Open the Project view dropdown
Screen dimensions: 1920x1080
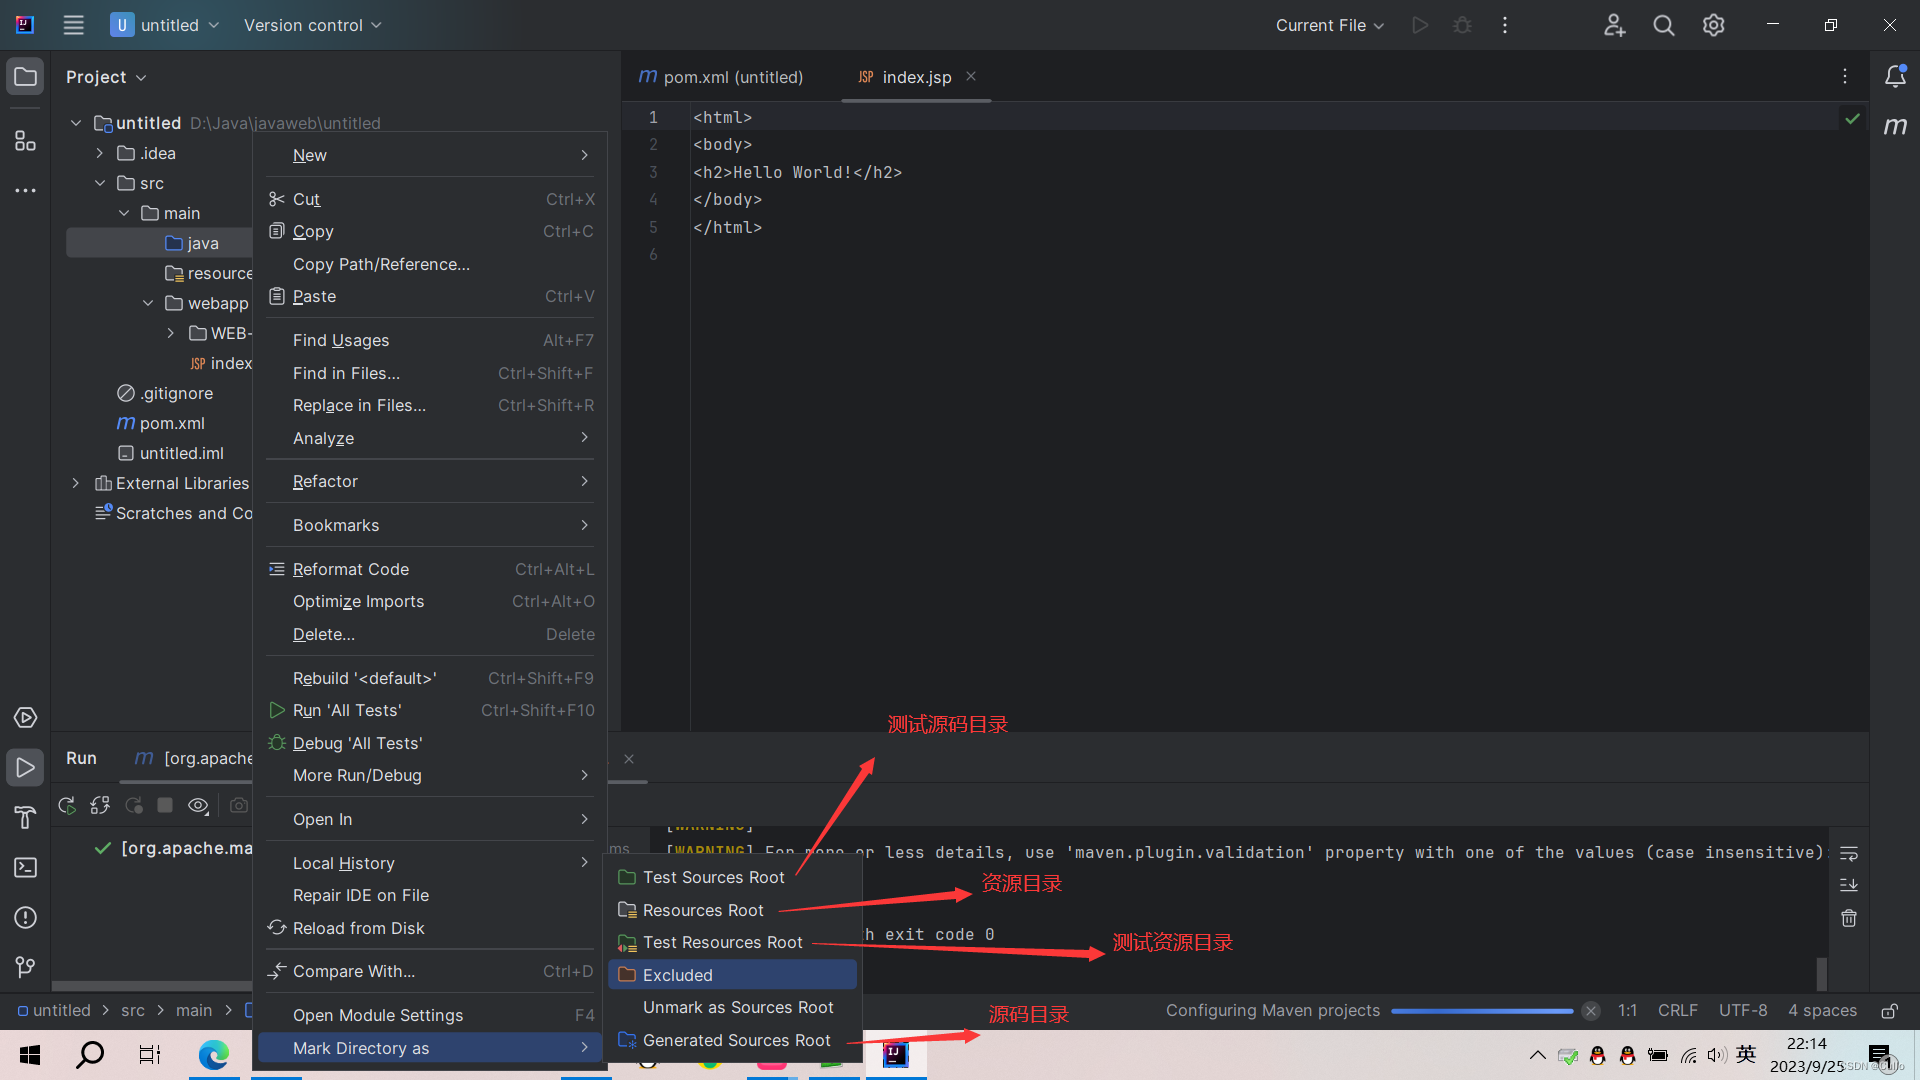[x=106, y=77]
